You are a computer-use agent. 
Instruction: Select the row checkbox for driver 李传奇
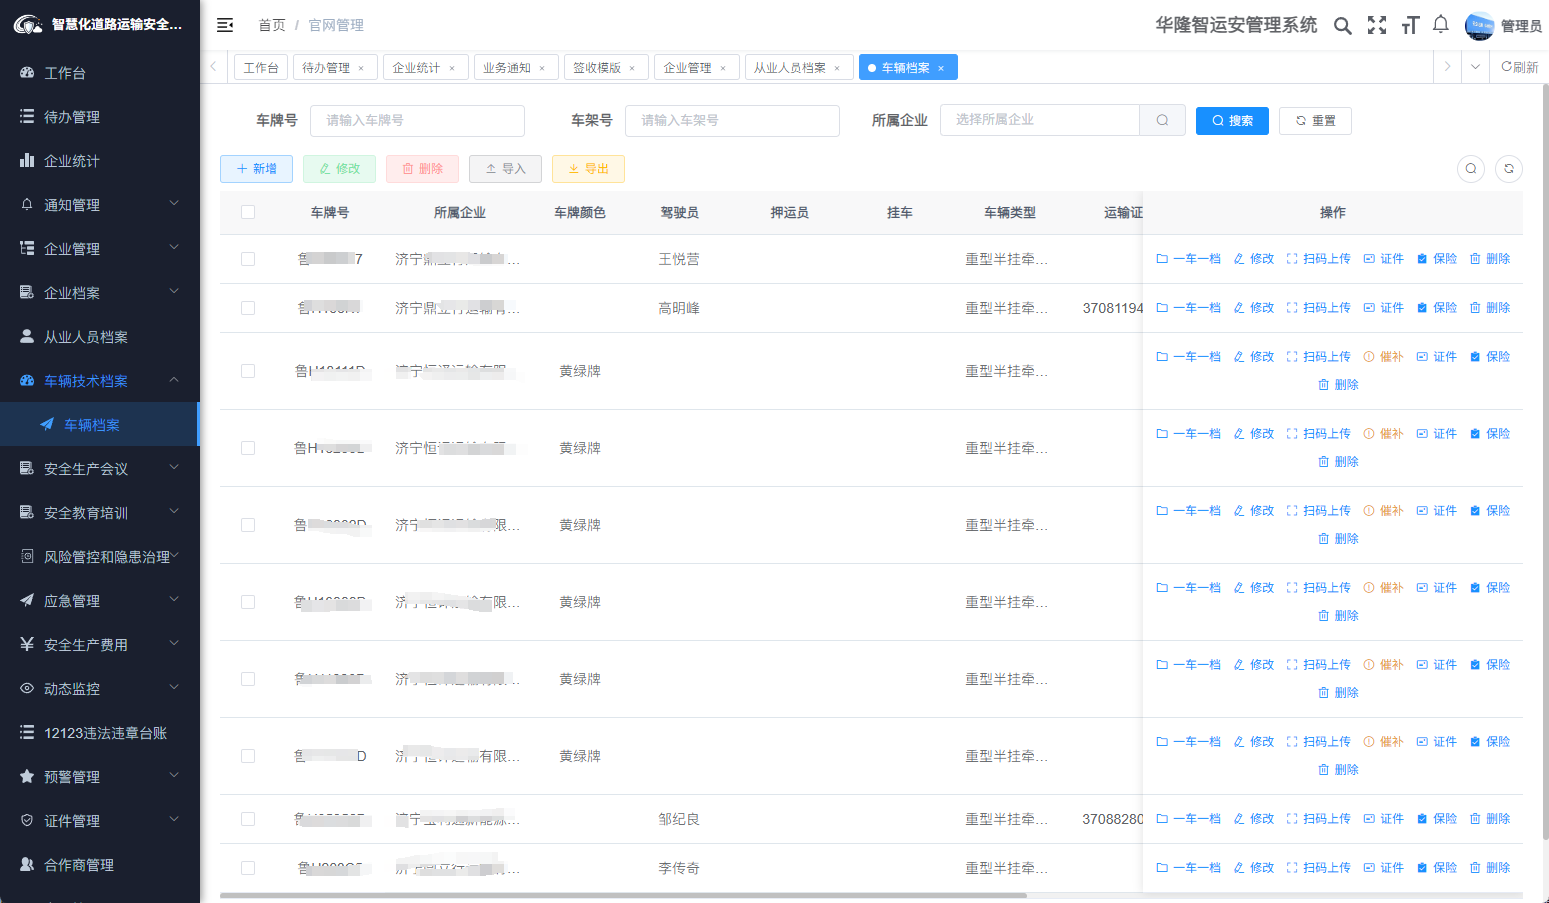pos(248,868)
